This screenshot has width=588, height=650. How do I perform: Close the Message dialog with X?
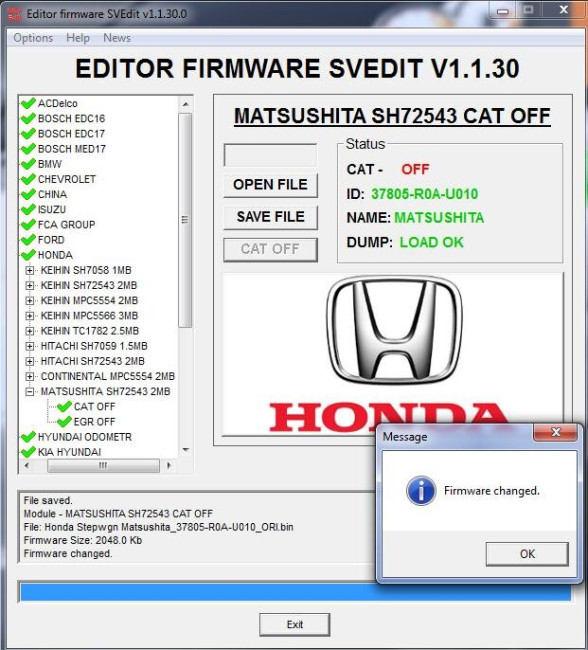pos(556,432)
